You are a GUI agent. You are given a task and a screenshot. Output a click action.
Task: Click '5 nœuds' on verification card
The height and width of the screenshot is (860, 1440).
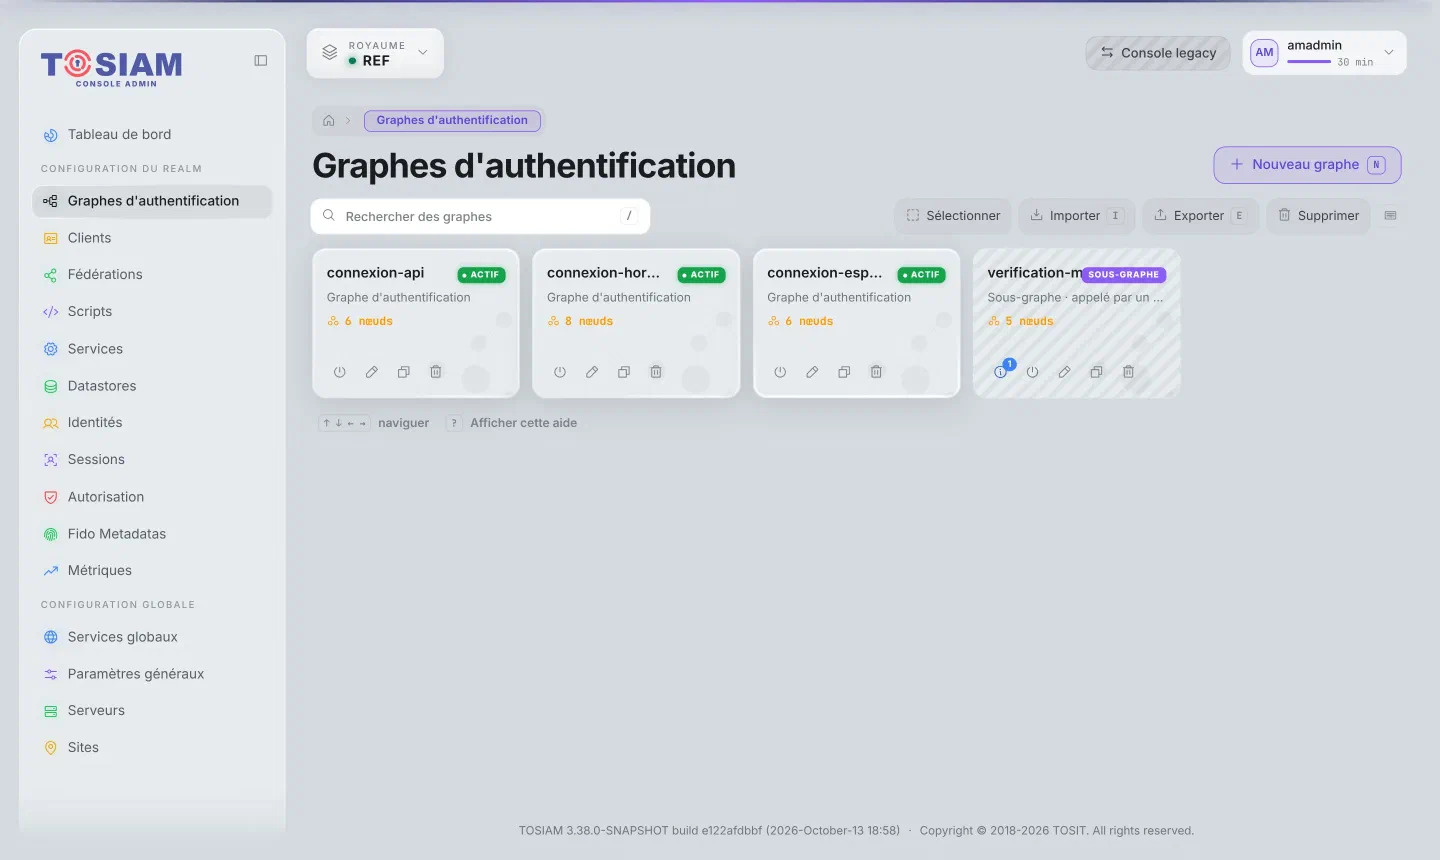[1021, 322]
